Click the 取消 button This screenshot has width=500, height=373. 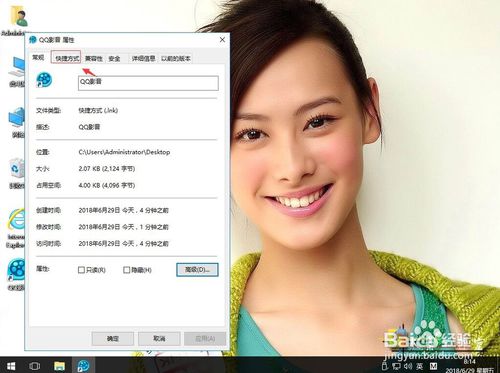159,338
